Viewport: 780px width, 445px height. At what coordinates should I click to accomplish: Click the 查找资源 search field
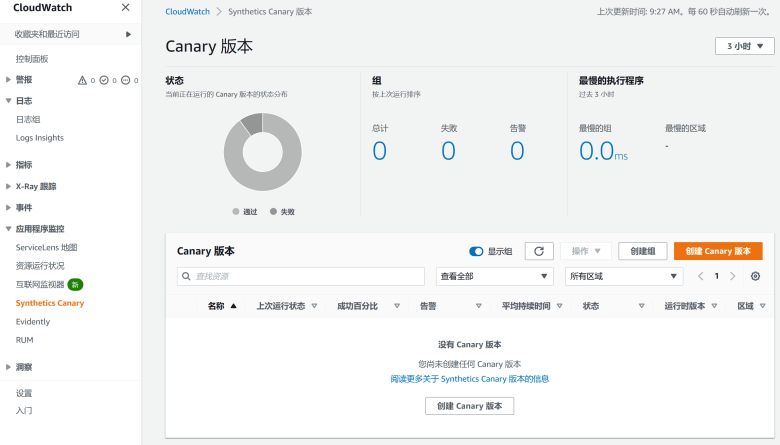[301, 276]
